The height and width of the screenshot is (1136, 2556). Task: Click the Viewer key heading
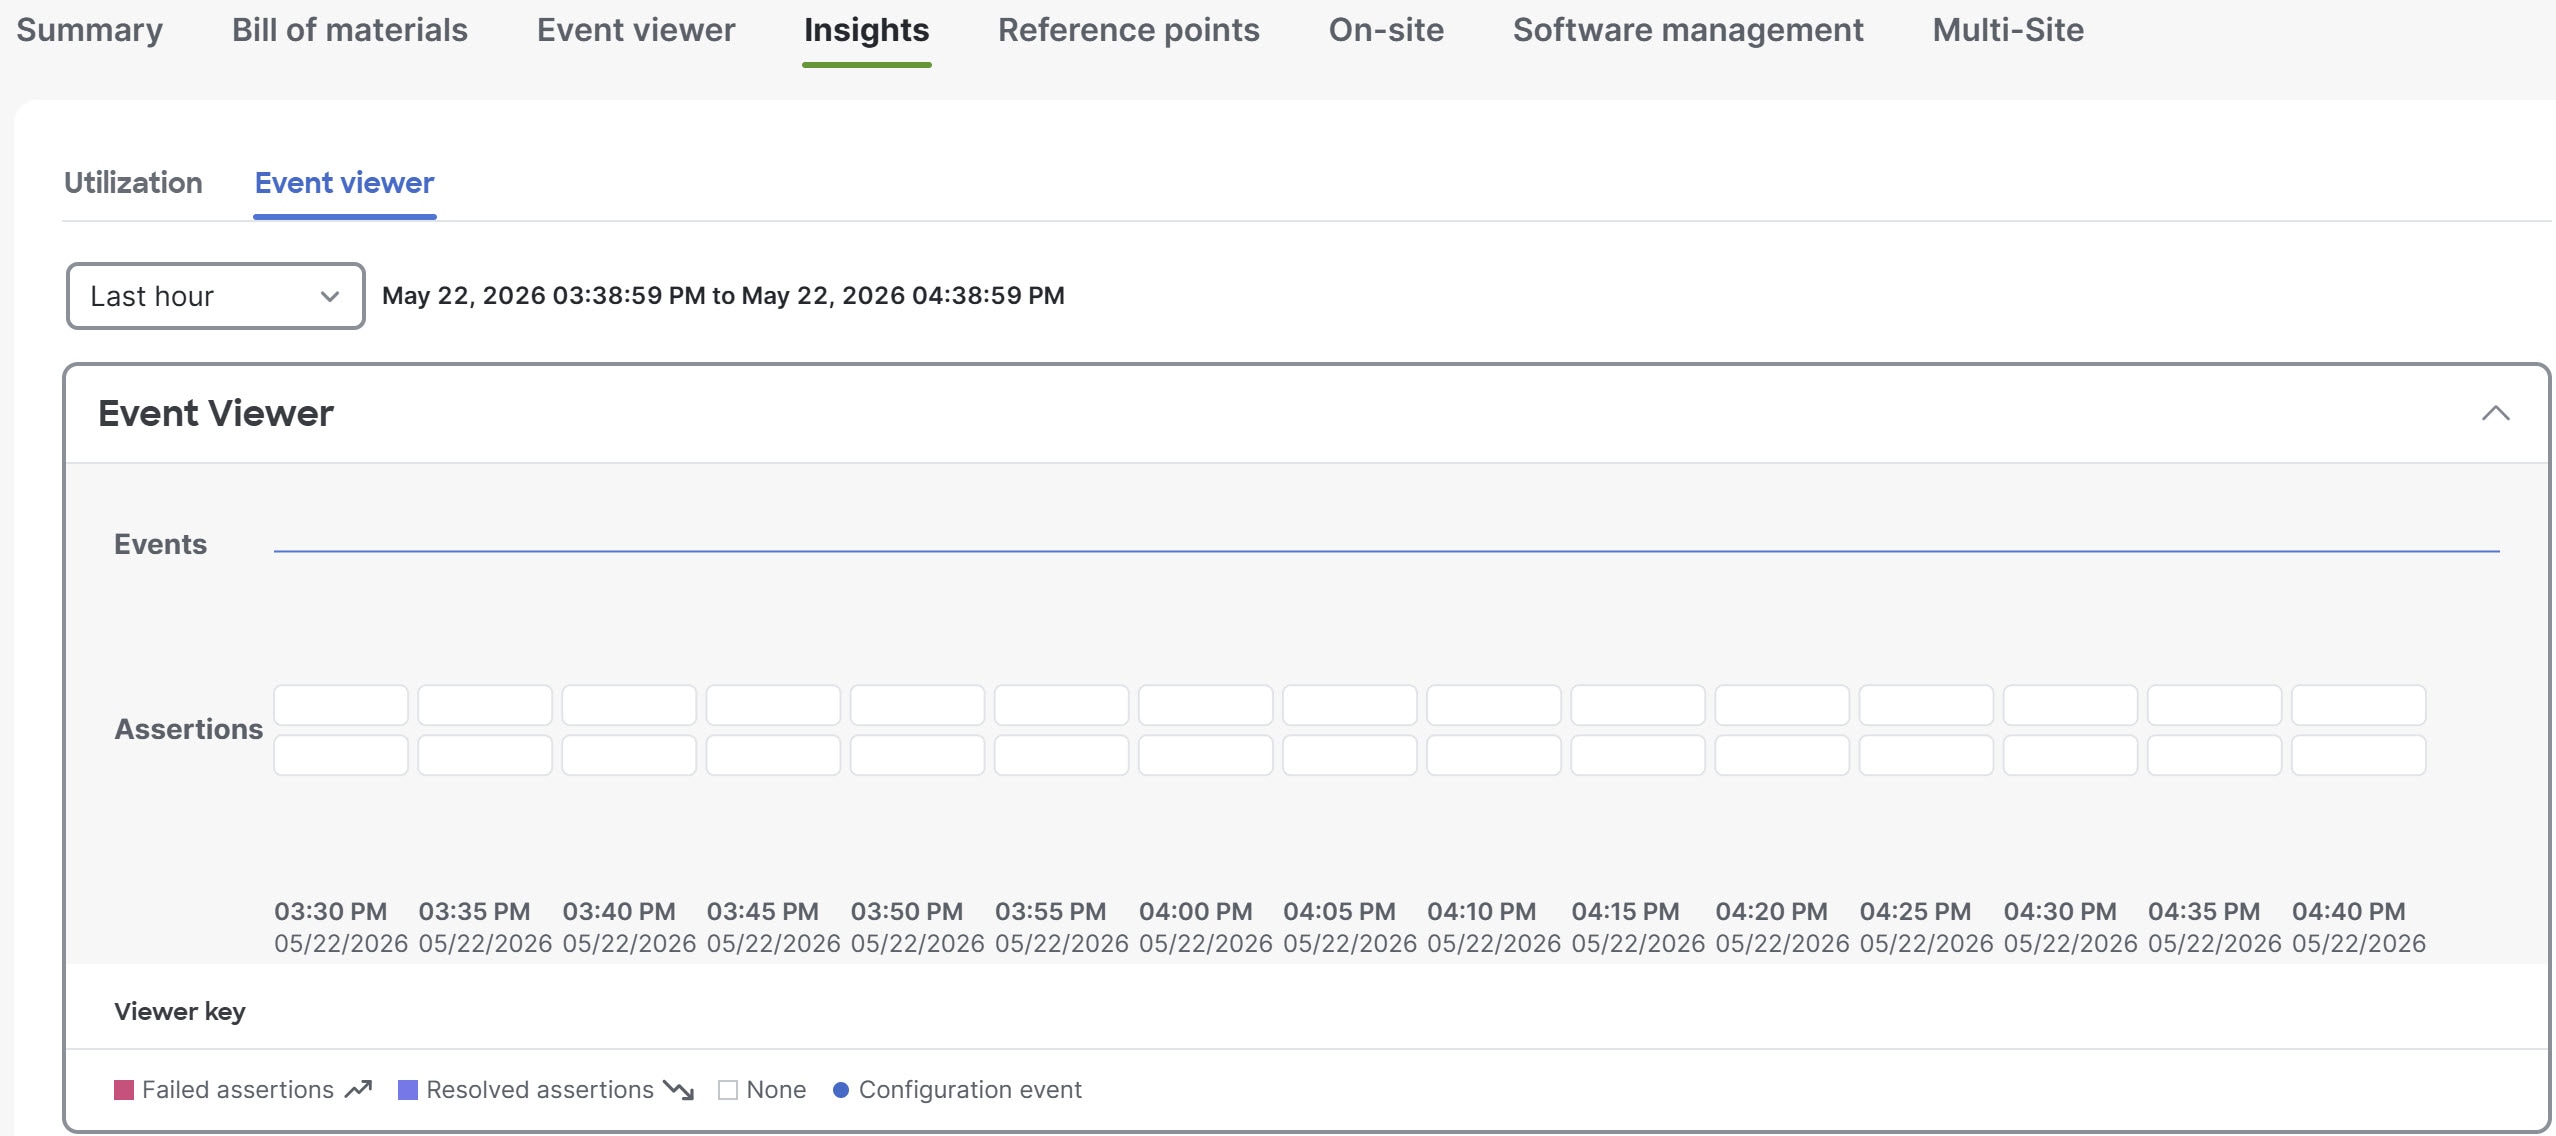click(x=180, y=1011)
